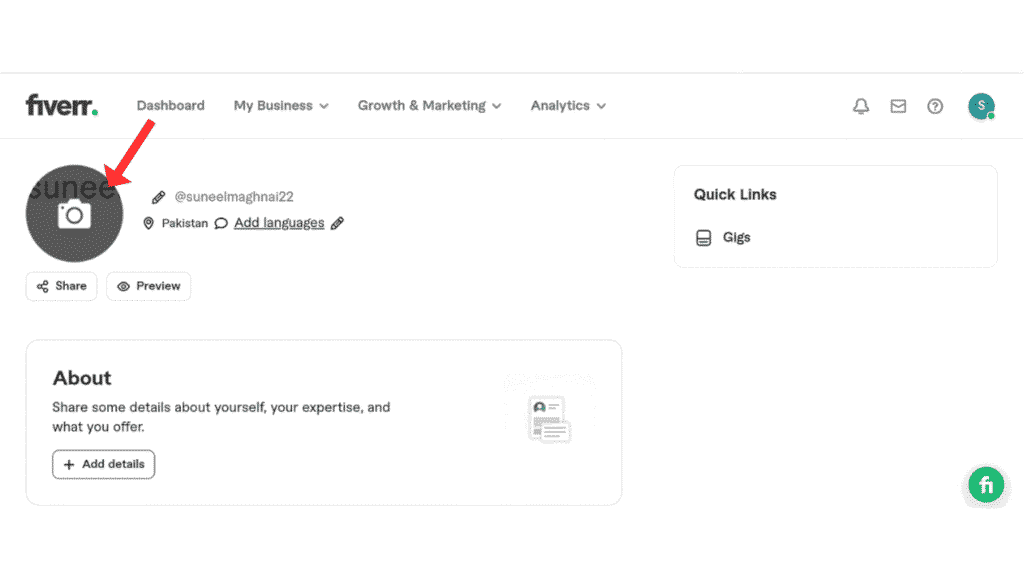Expand the Growth & Marketing dropdown
This screenshot has height=576, width=1024.
[x=429, y=106]
